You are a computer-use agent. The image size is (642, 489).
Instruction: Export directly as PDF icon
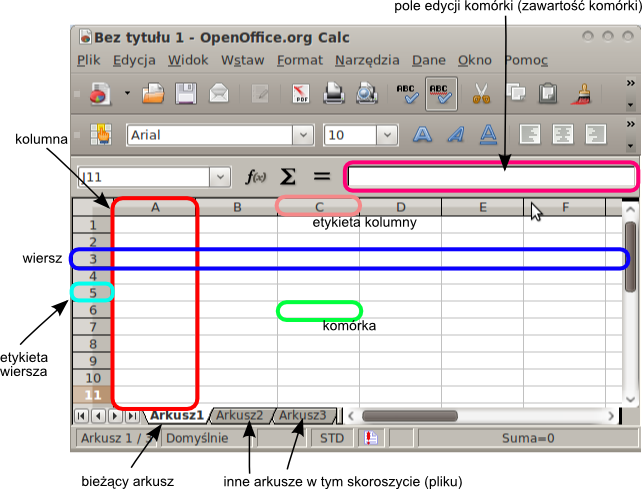(x=301, y=93)
